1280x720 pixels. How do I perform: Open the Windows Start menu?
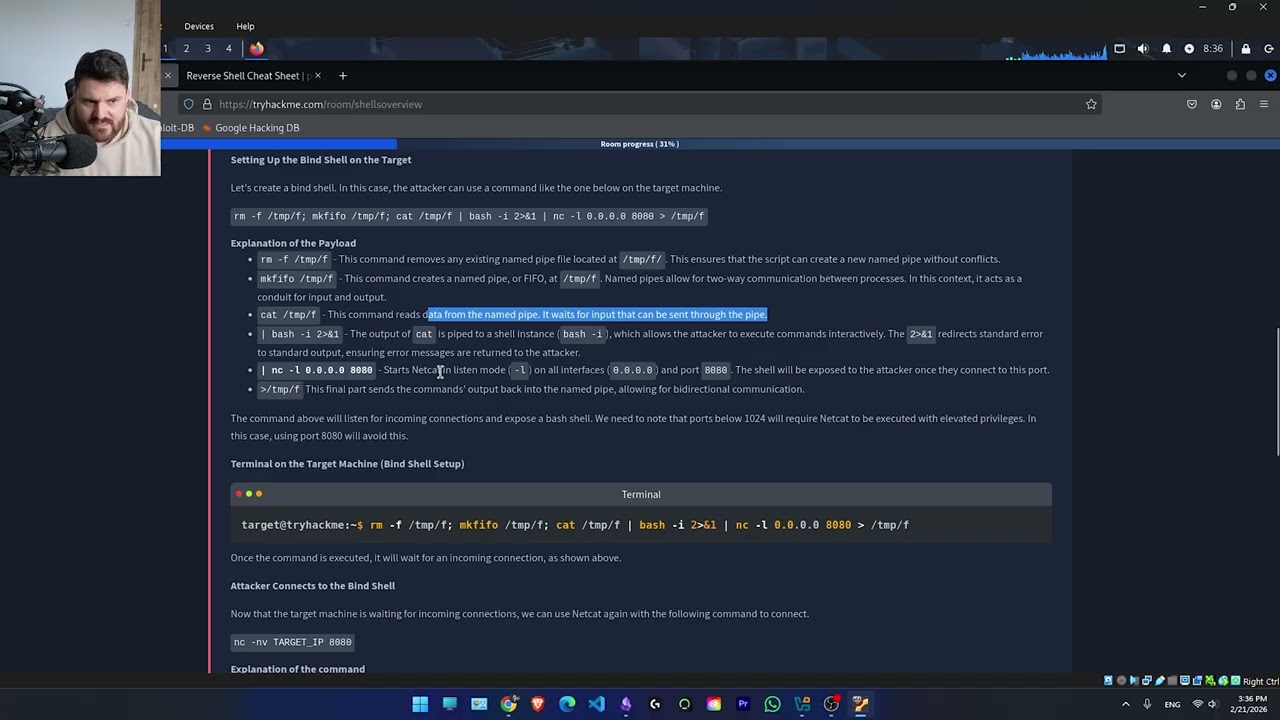[420, 704]
